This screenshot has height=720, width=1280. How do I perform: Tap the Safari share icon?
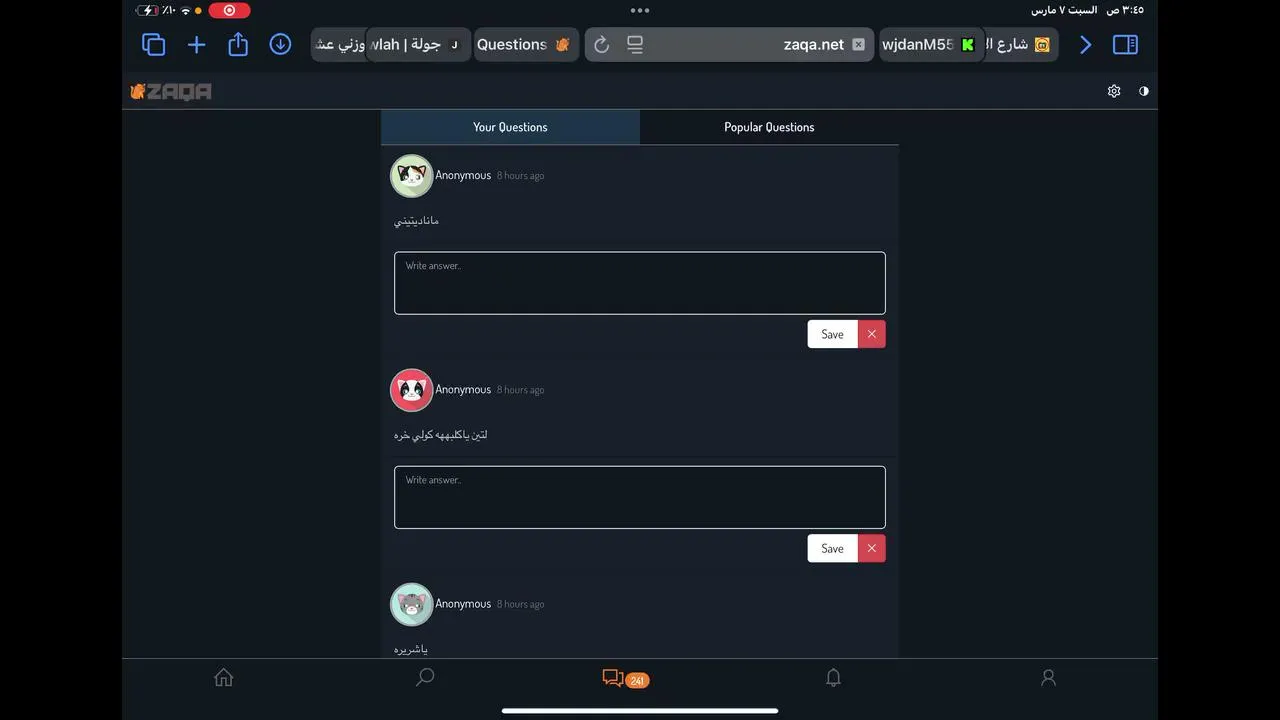238,44
